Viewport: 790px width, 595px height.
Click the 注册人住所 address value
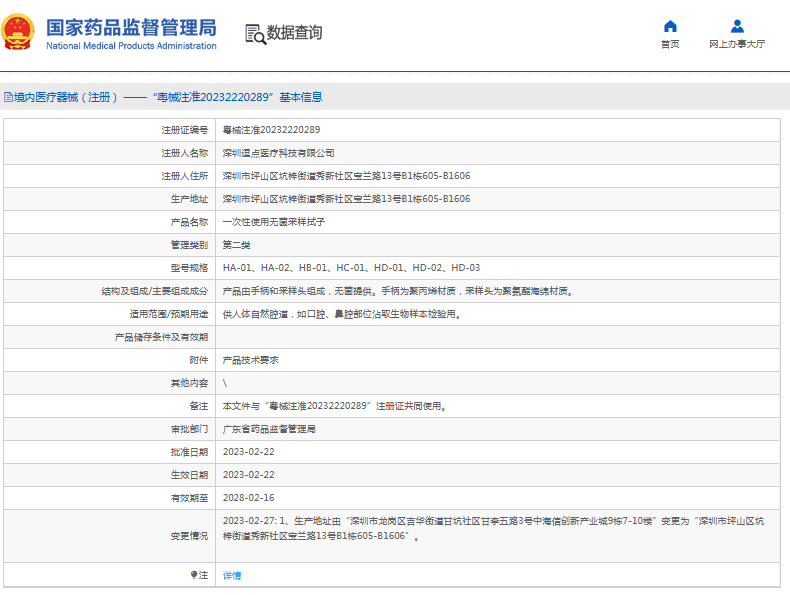[x=347, y=176]
